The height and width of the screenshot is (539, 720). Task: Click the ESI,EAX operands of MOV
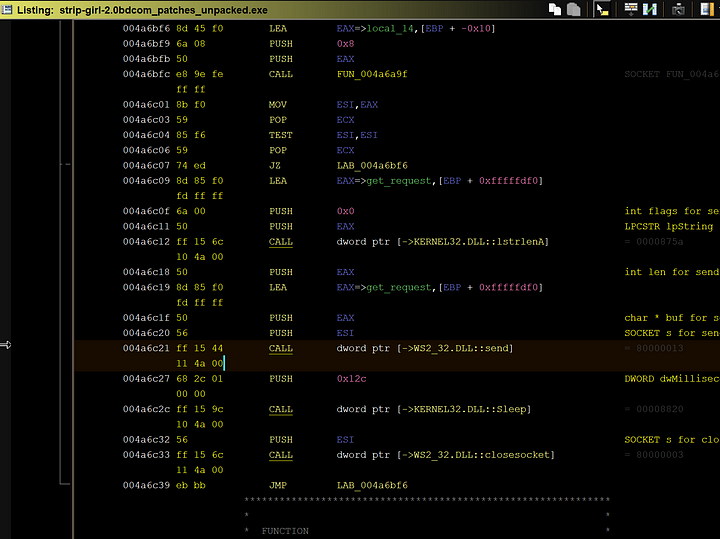[x=357, y=105]
